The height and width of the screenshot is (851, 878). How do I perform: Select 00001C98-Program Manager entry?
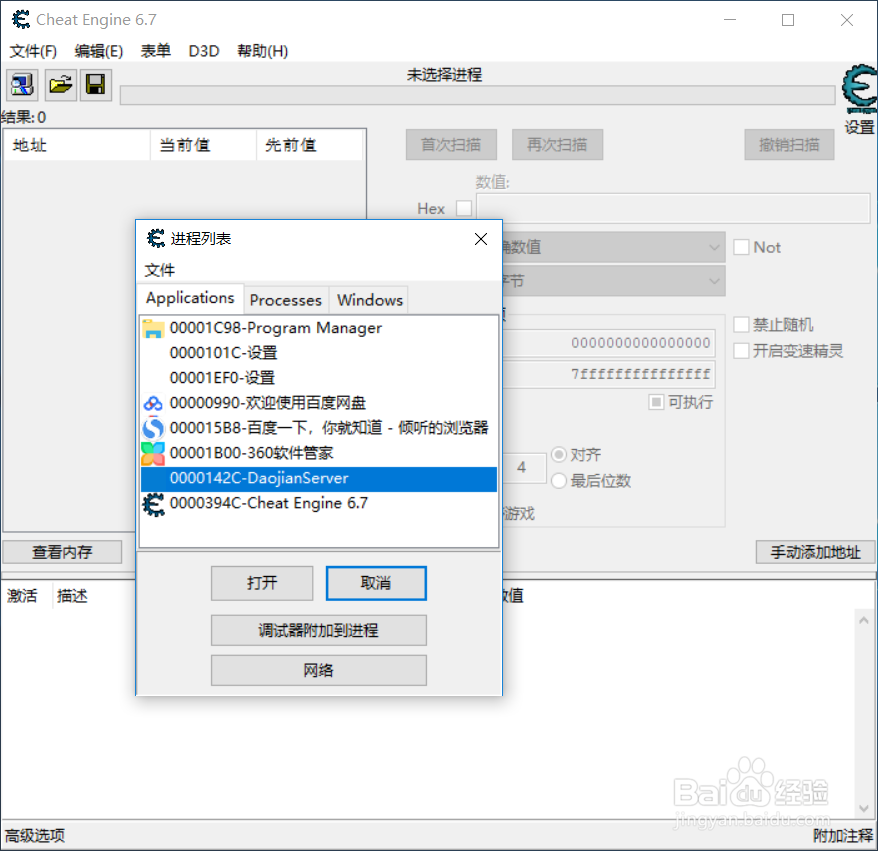point(319,328)
